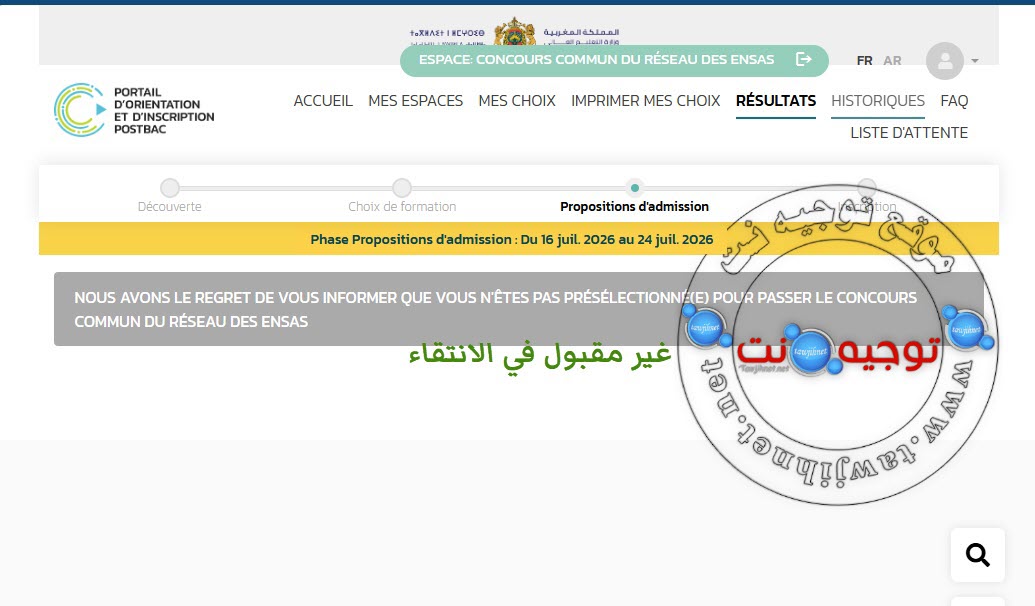Click the Portail d'Orientation Postbac logo
This screenshot has height=606, width=1035.
click(134, 110)
